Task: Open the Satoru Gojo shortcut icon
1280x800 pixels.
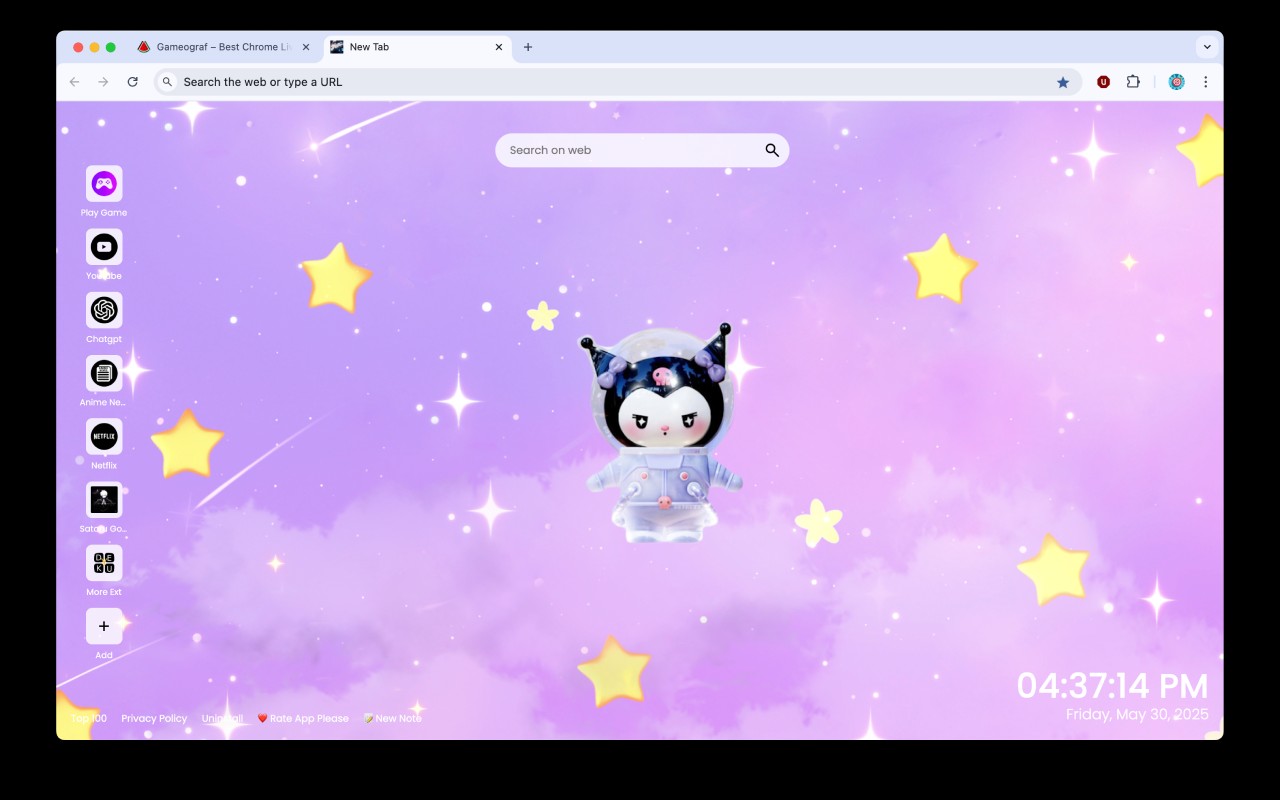Action: coord(104,500)
